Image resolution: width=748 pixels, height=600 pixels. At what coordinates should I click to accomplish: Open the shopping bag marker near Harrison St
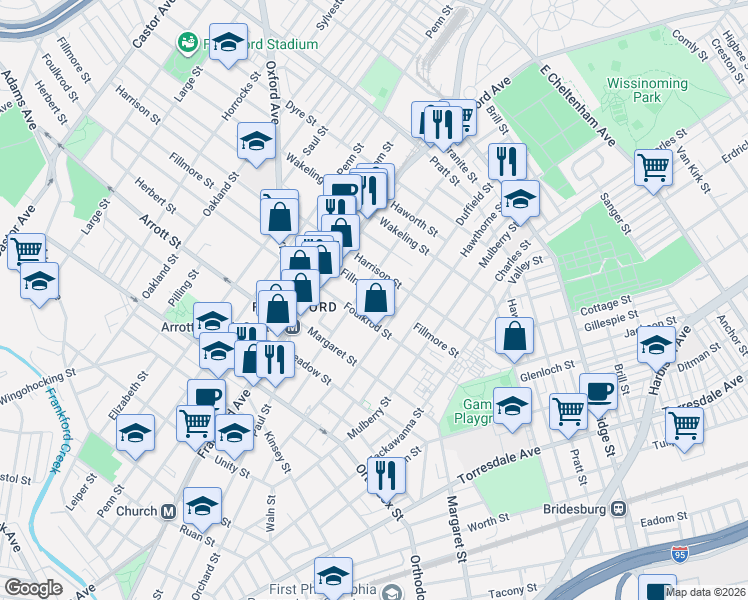375,298
